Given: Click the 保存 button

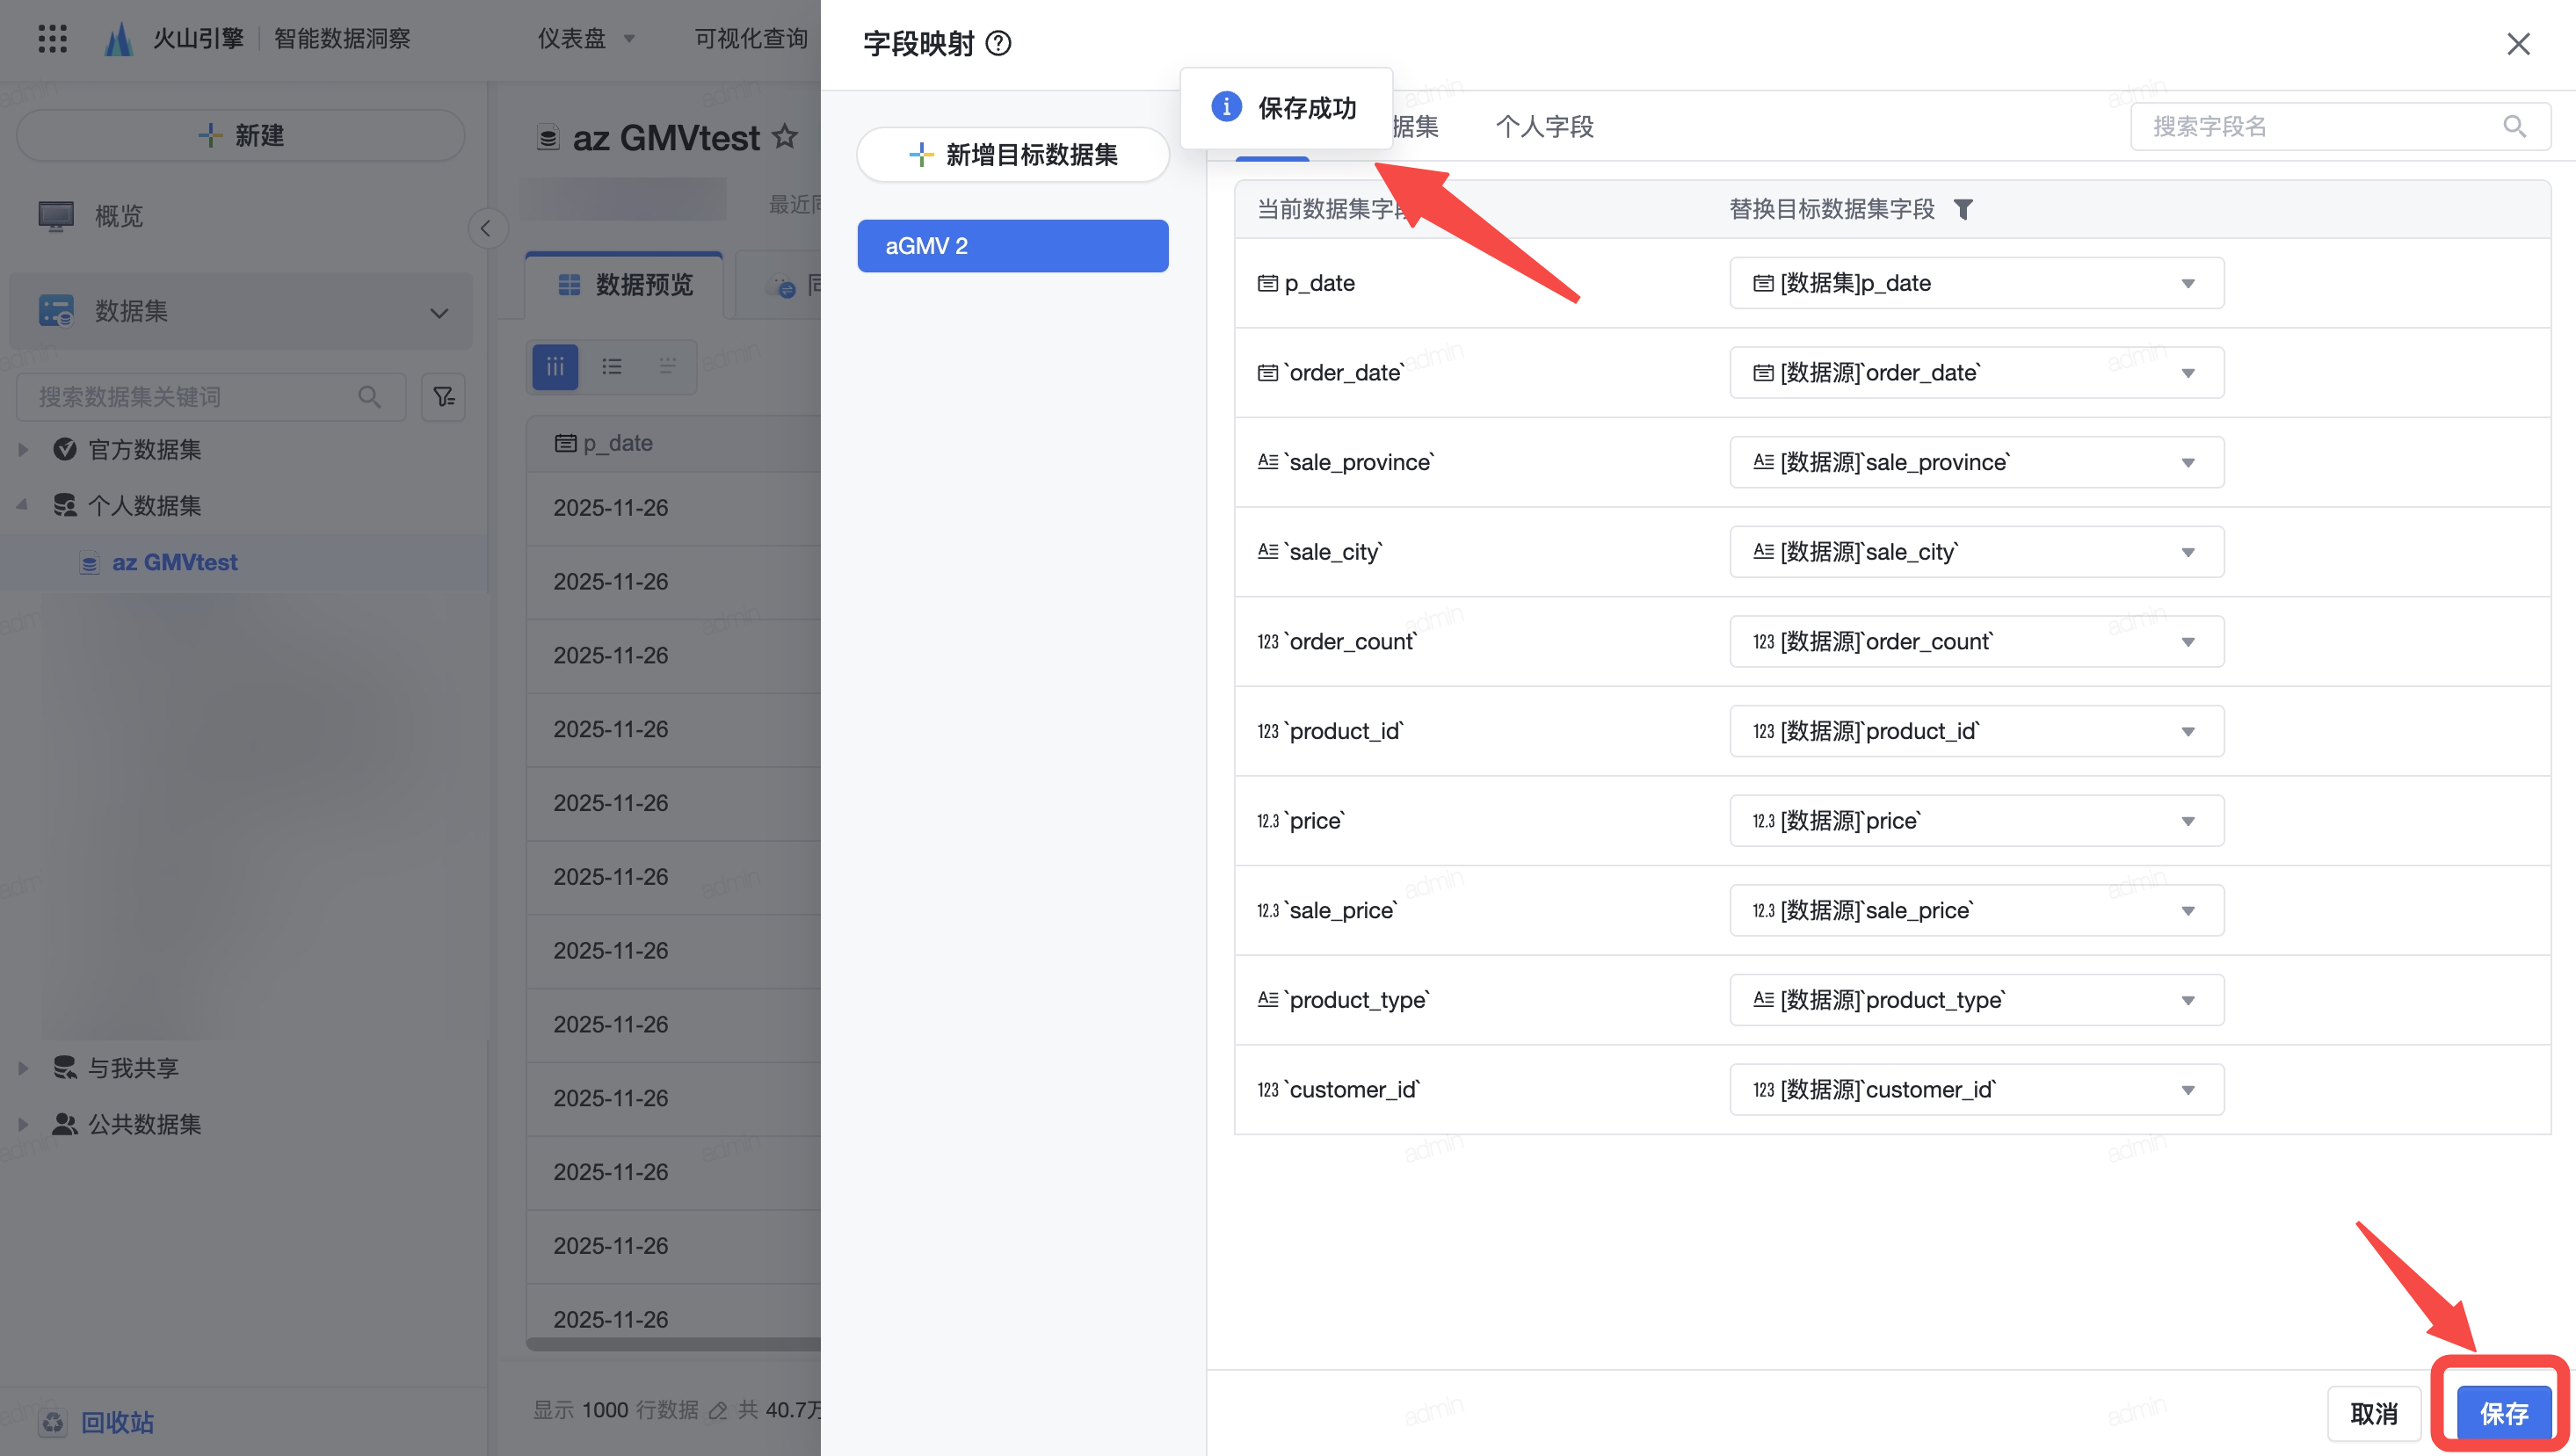Looking at the screenshot, I should [2503, 1413].
